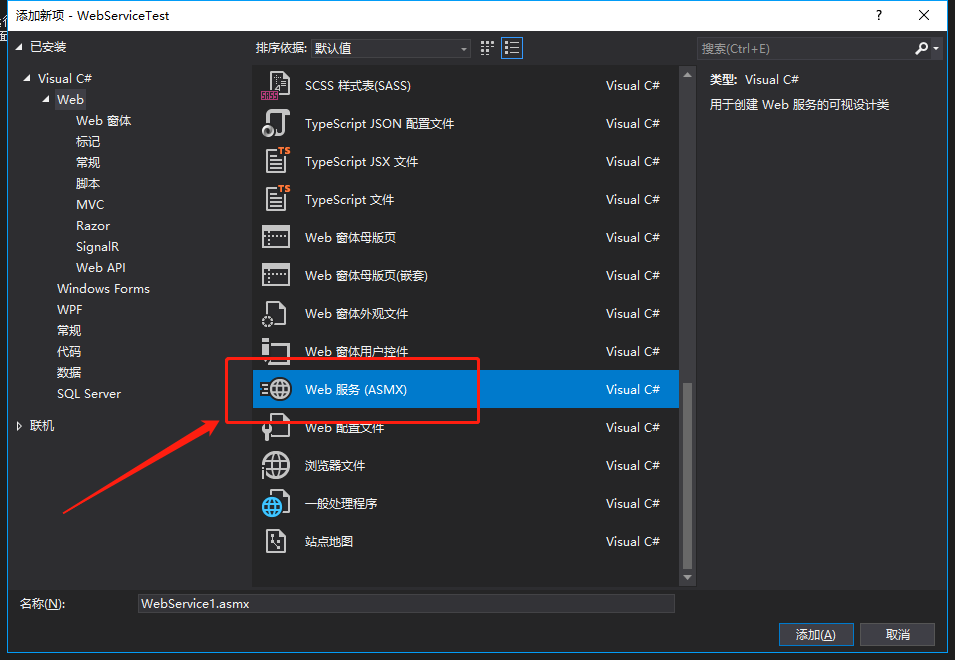The width and height of the screenshot is (955, 660).
Task: Select Windows Forms category
Action: pyautogui.click(x=103, y=289)
